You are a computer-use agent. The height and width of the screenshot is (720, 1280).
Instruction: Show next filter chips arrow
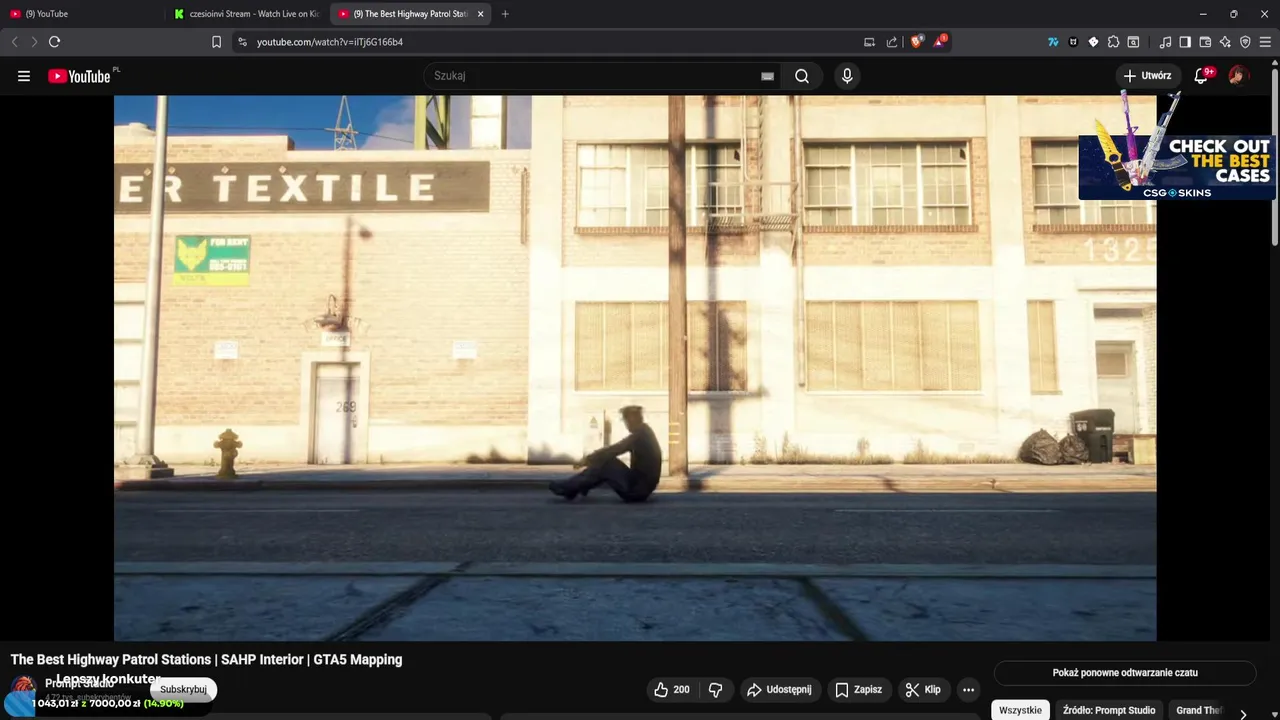pos(1243,713)
